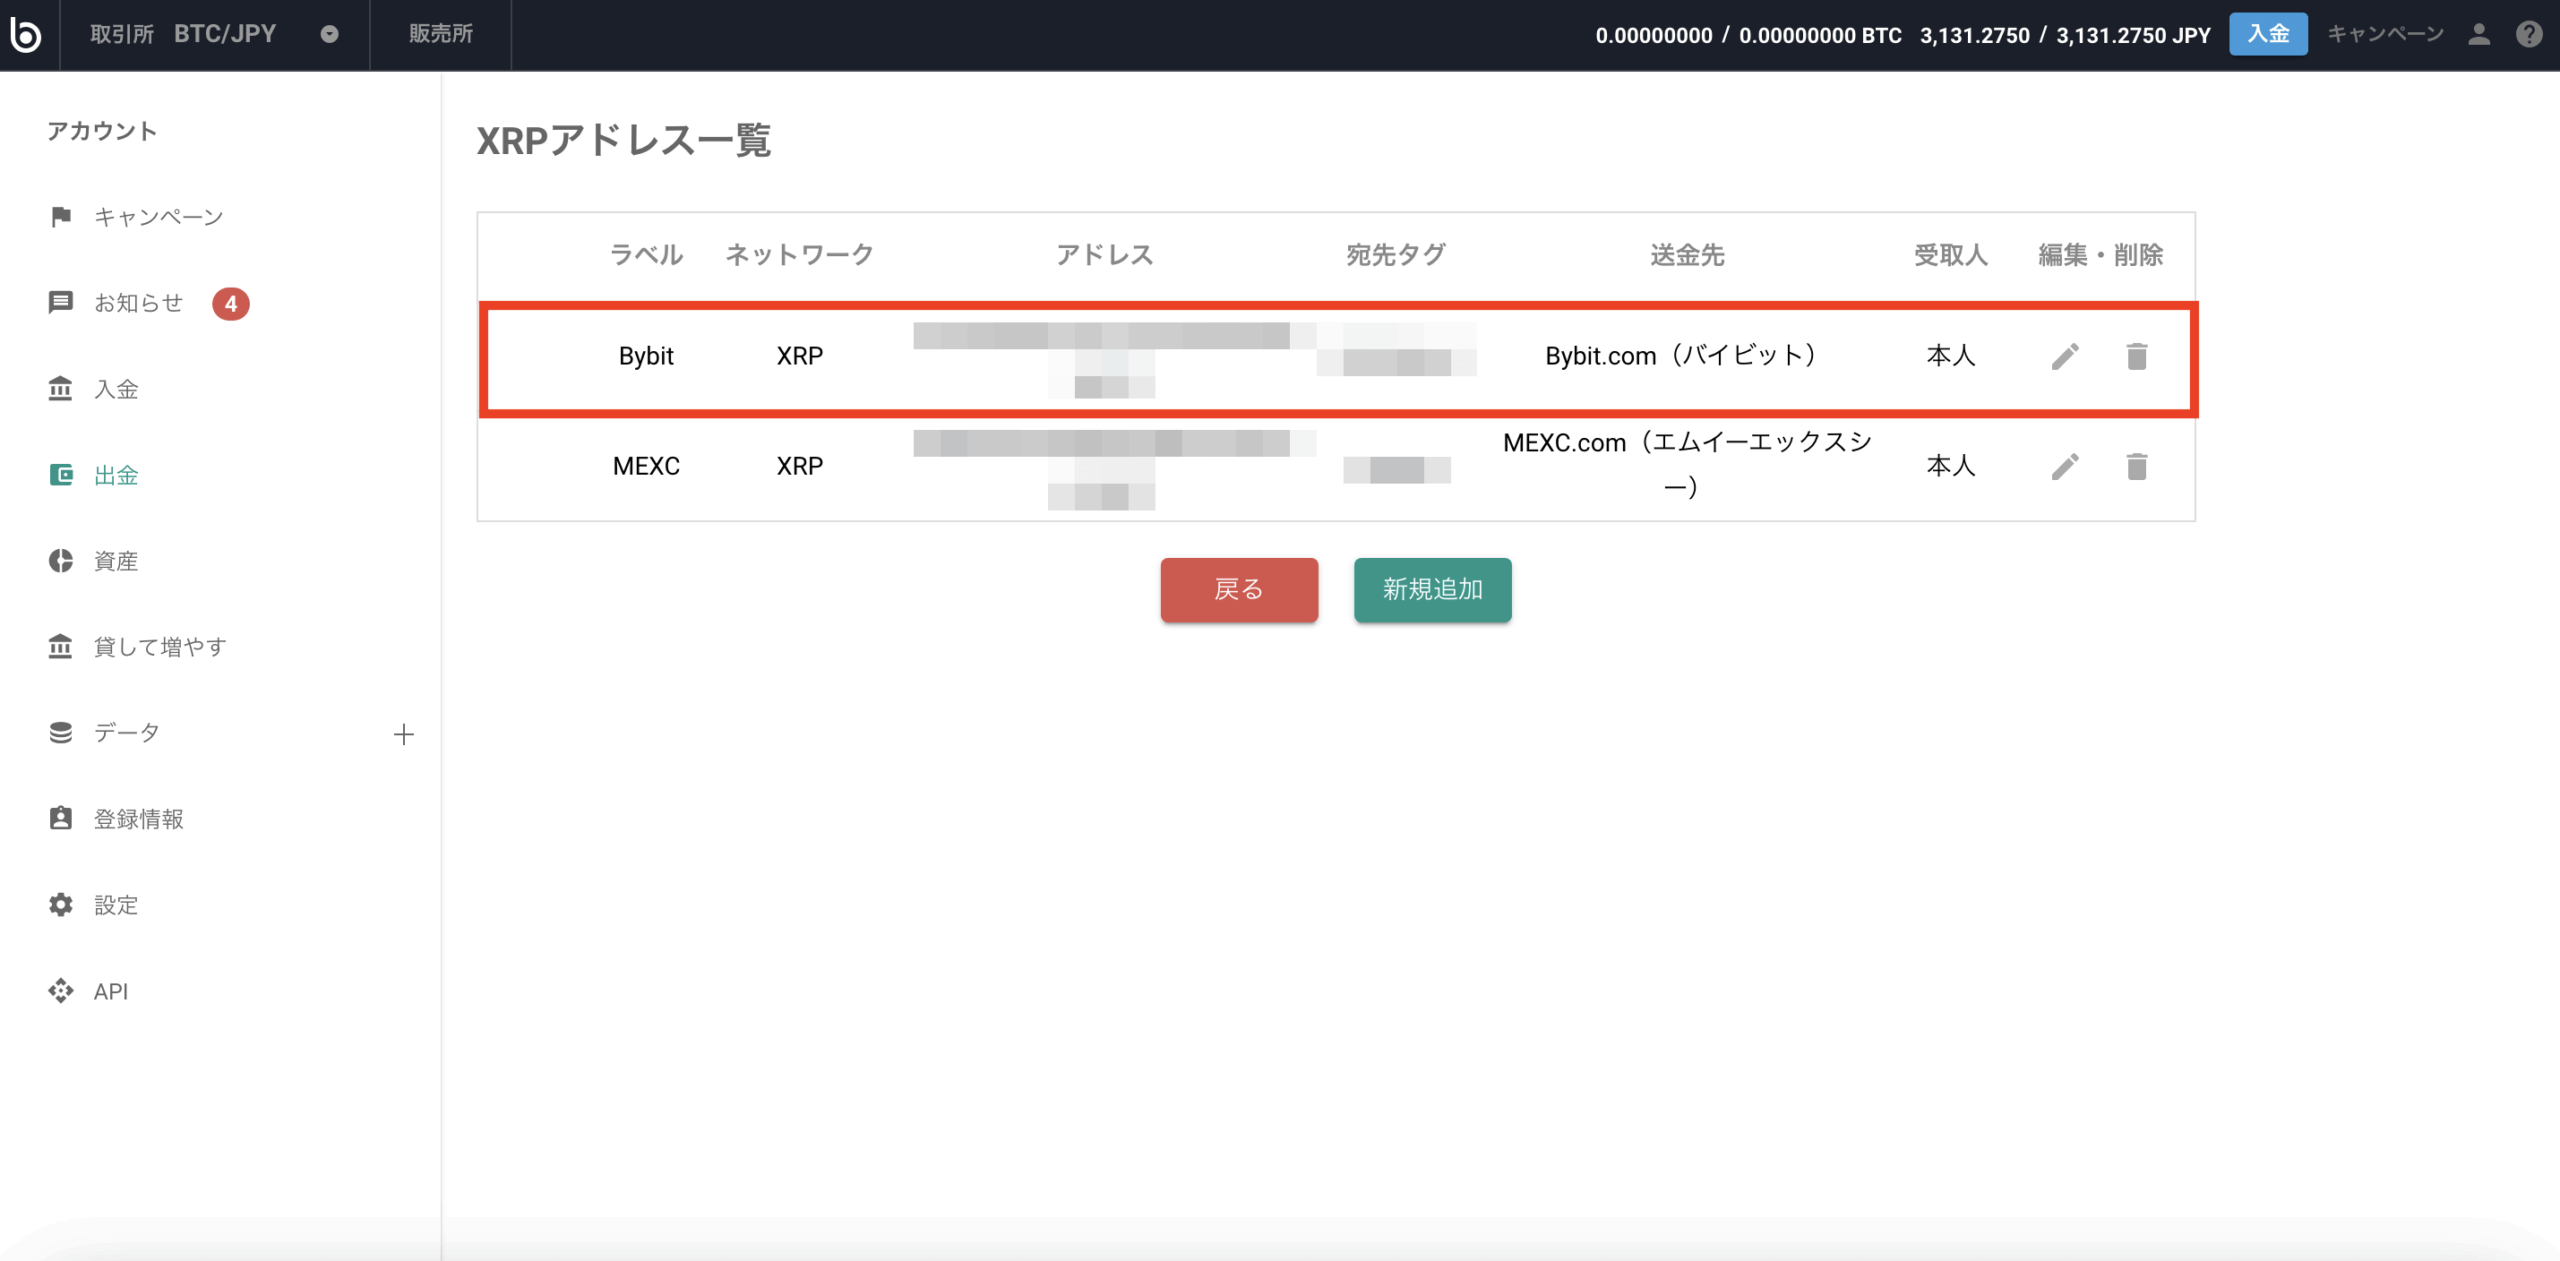Click the message icon beside お知らせ

coord(61,302)
